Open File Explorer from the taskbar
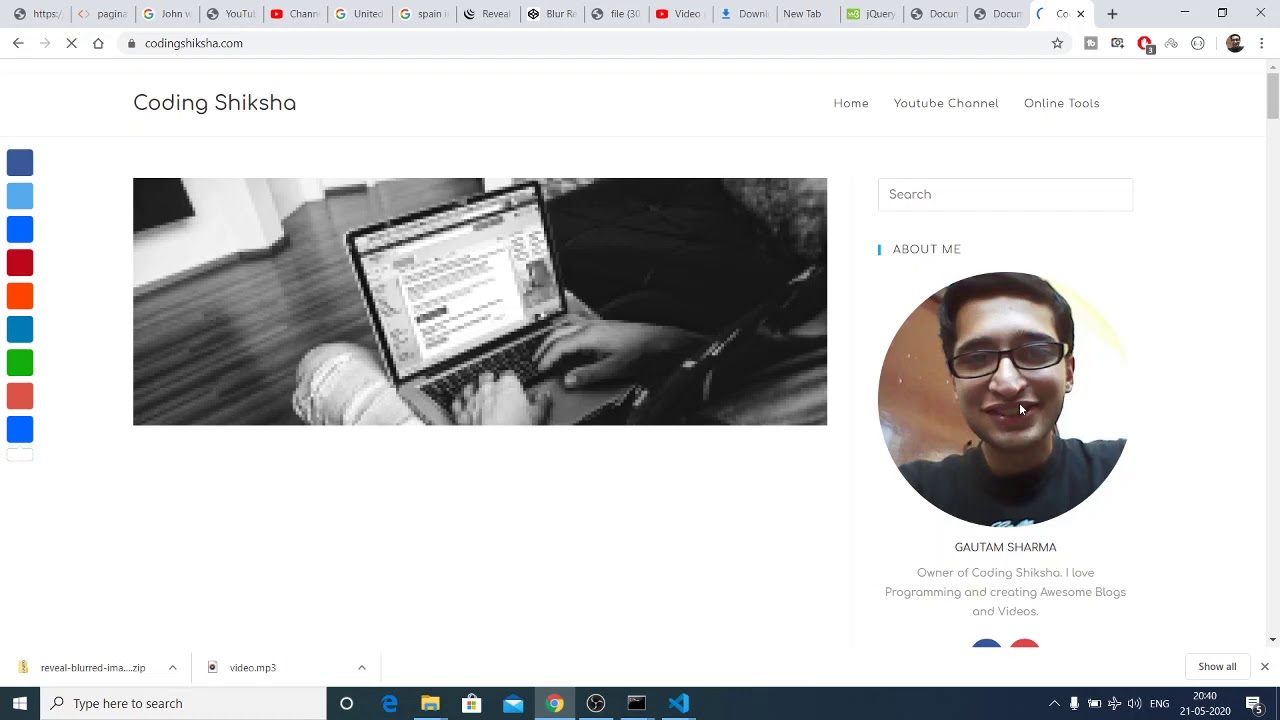Viewport: 1280px width, 720px height. click(430, 703)
